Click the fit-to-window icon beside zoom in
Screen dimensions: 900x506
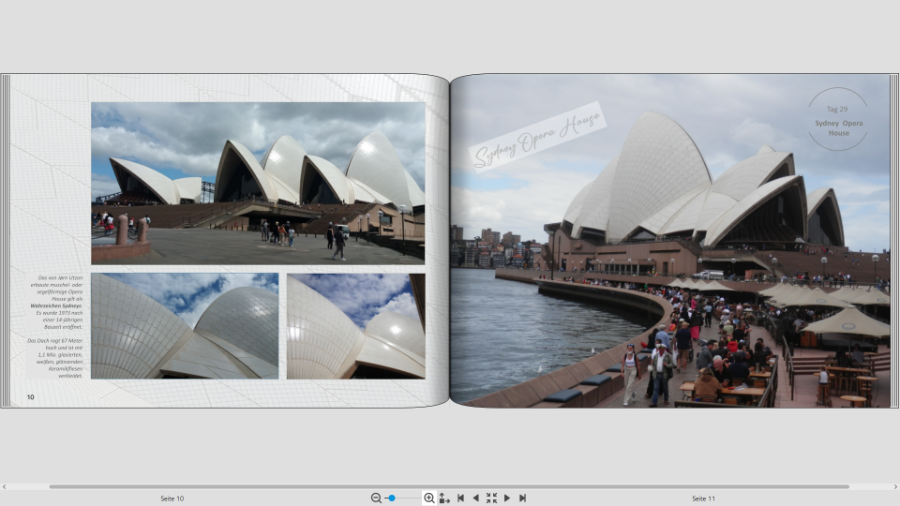(444, 498)
